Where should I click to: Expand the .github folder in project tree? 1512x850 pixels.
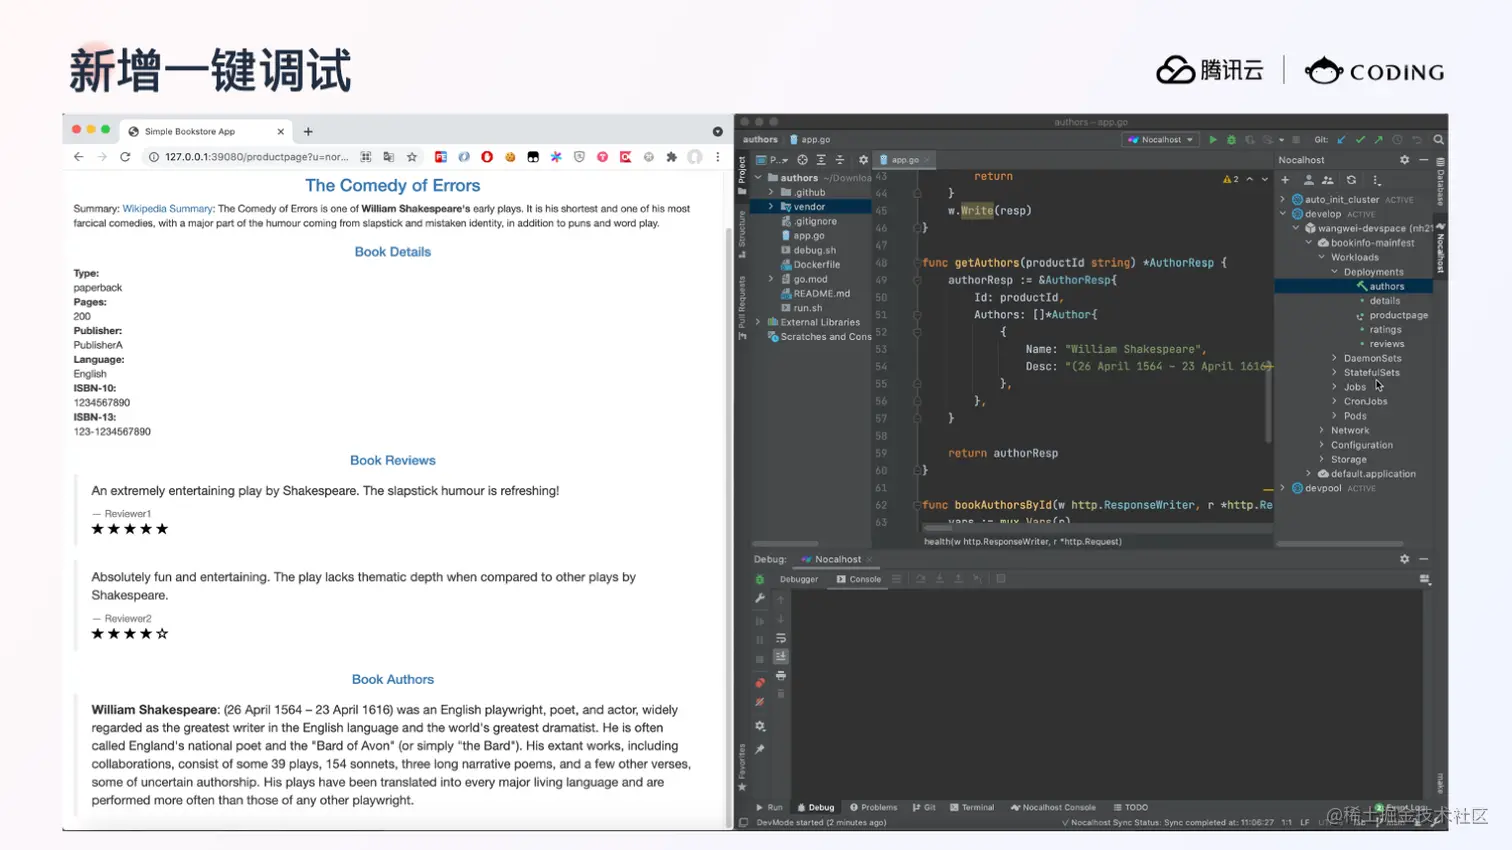click(x=771, y=192)
